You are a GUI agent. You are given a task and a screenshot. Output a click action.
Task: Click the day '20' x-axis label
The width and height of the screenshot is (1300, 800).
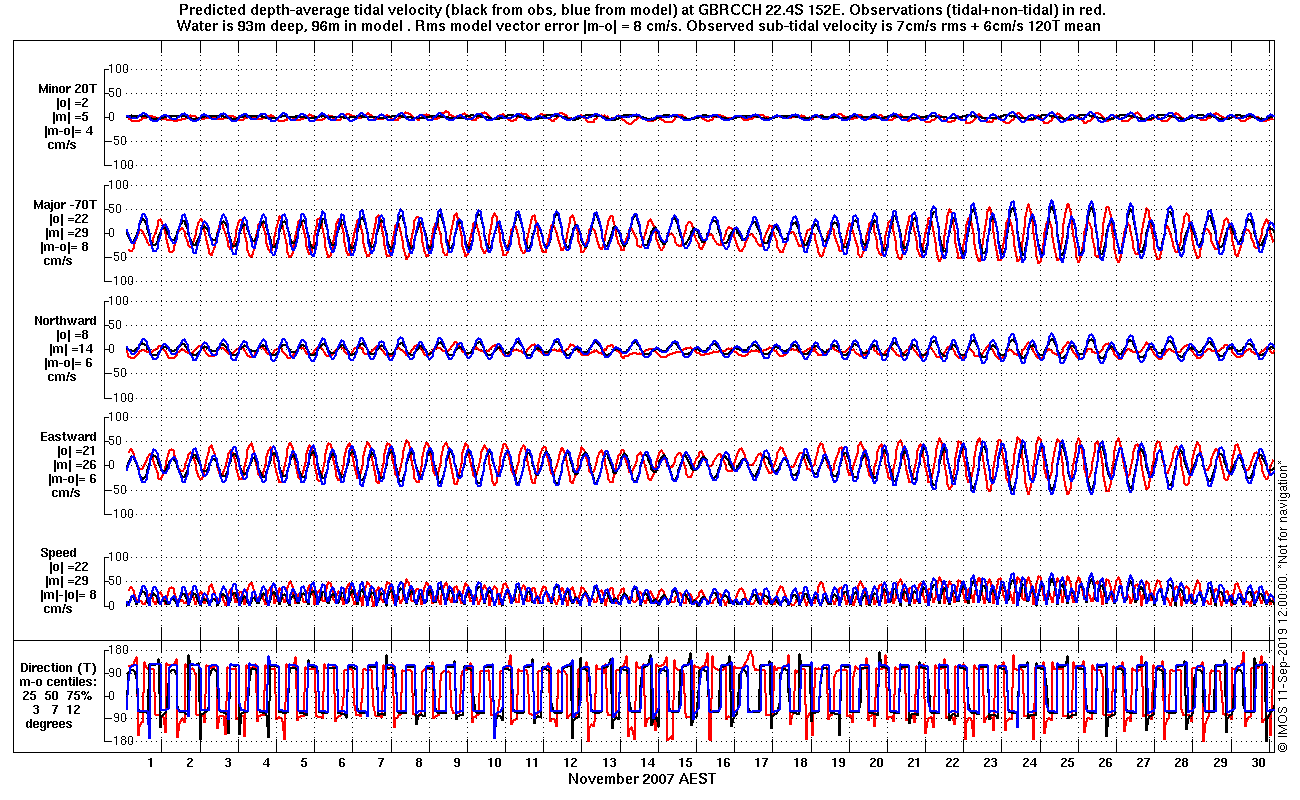(x=877, y=762)
